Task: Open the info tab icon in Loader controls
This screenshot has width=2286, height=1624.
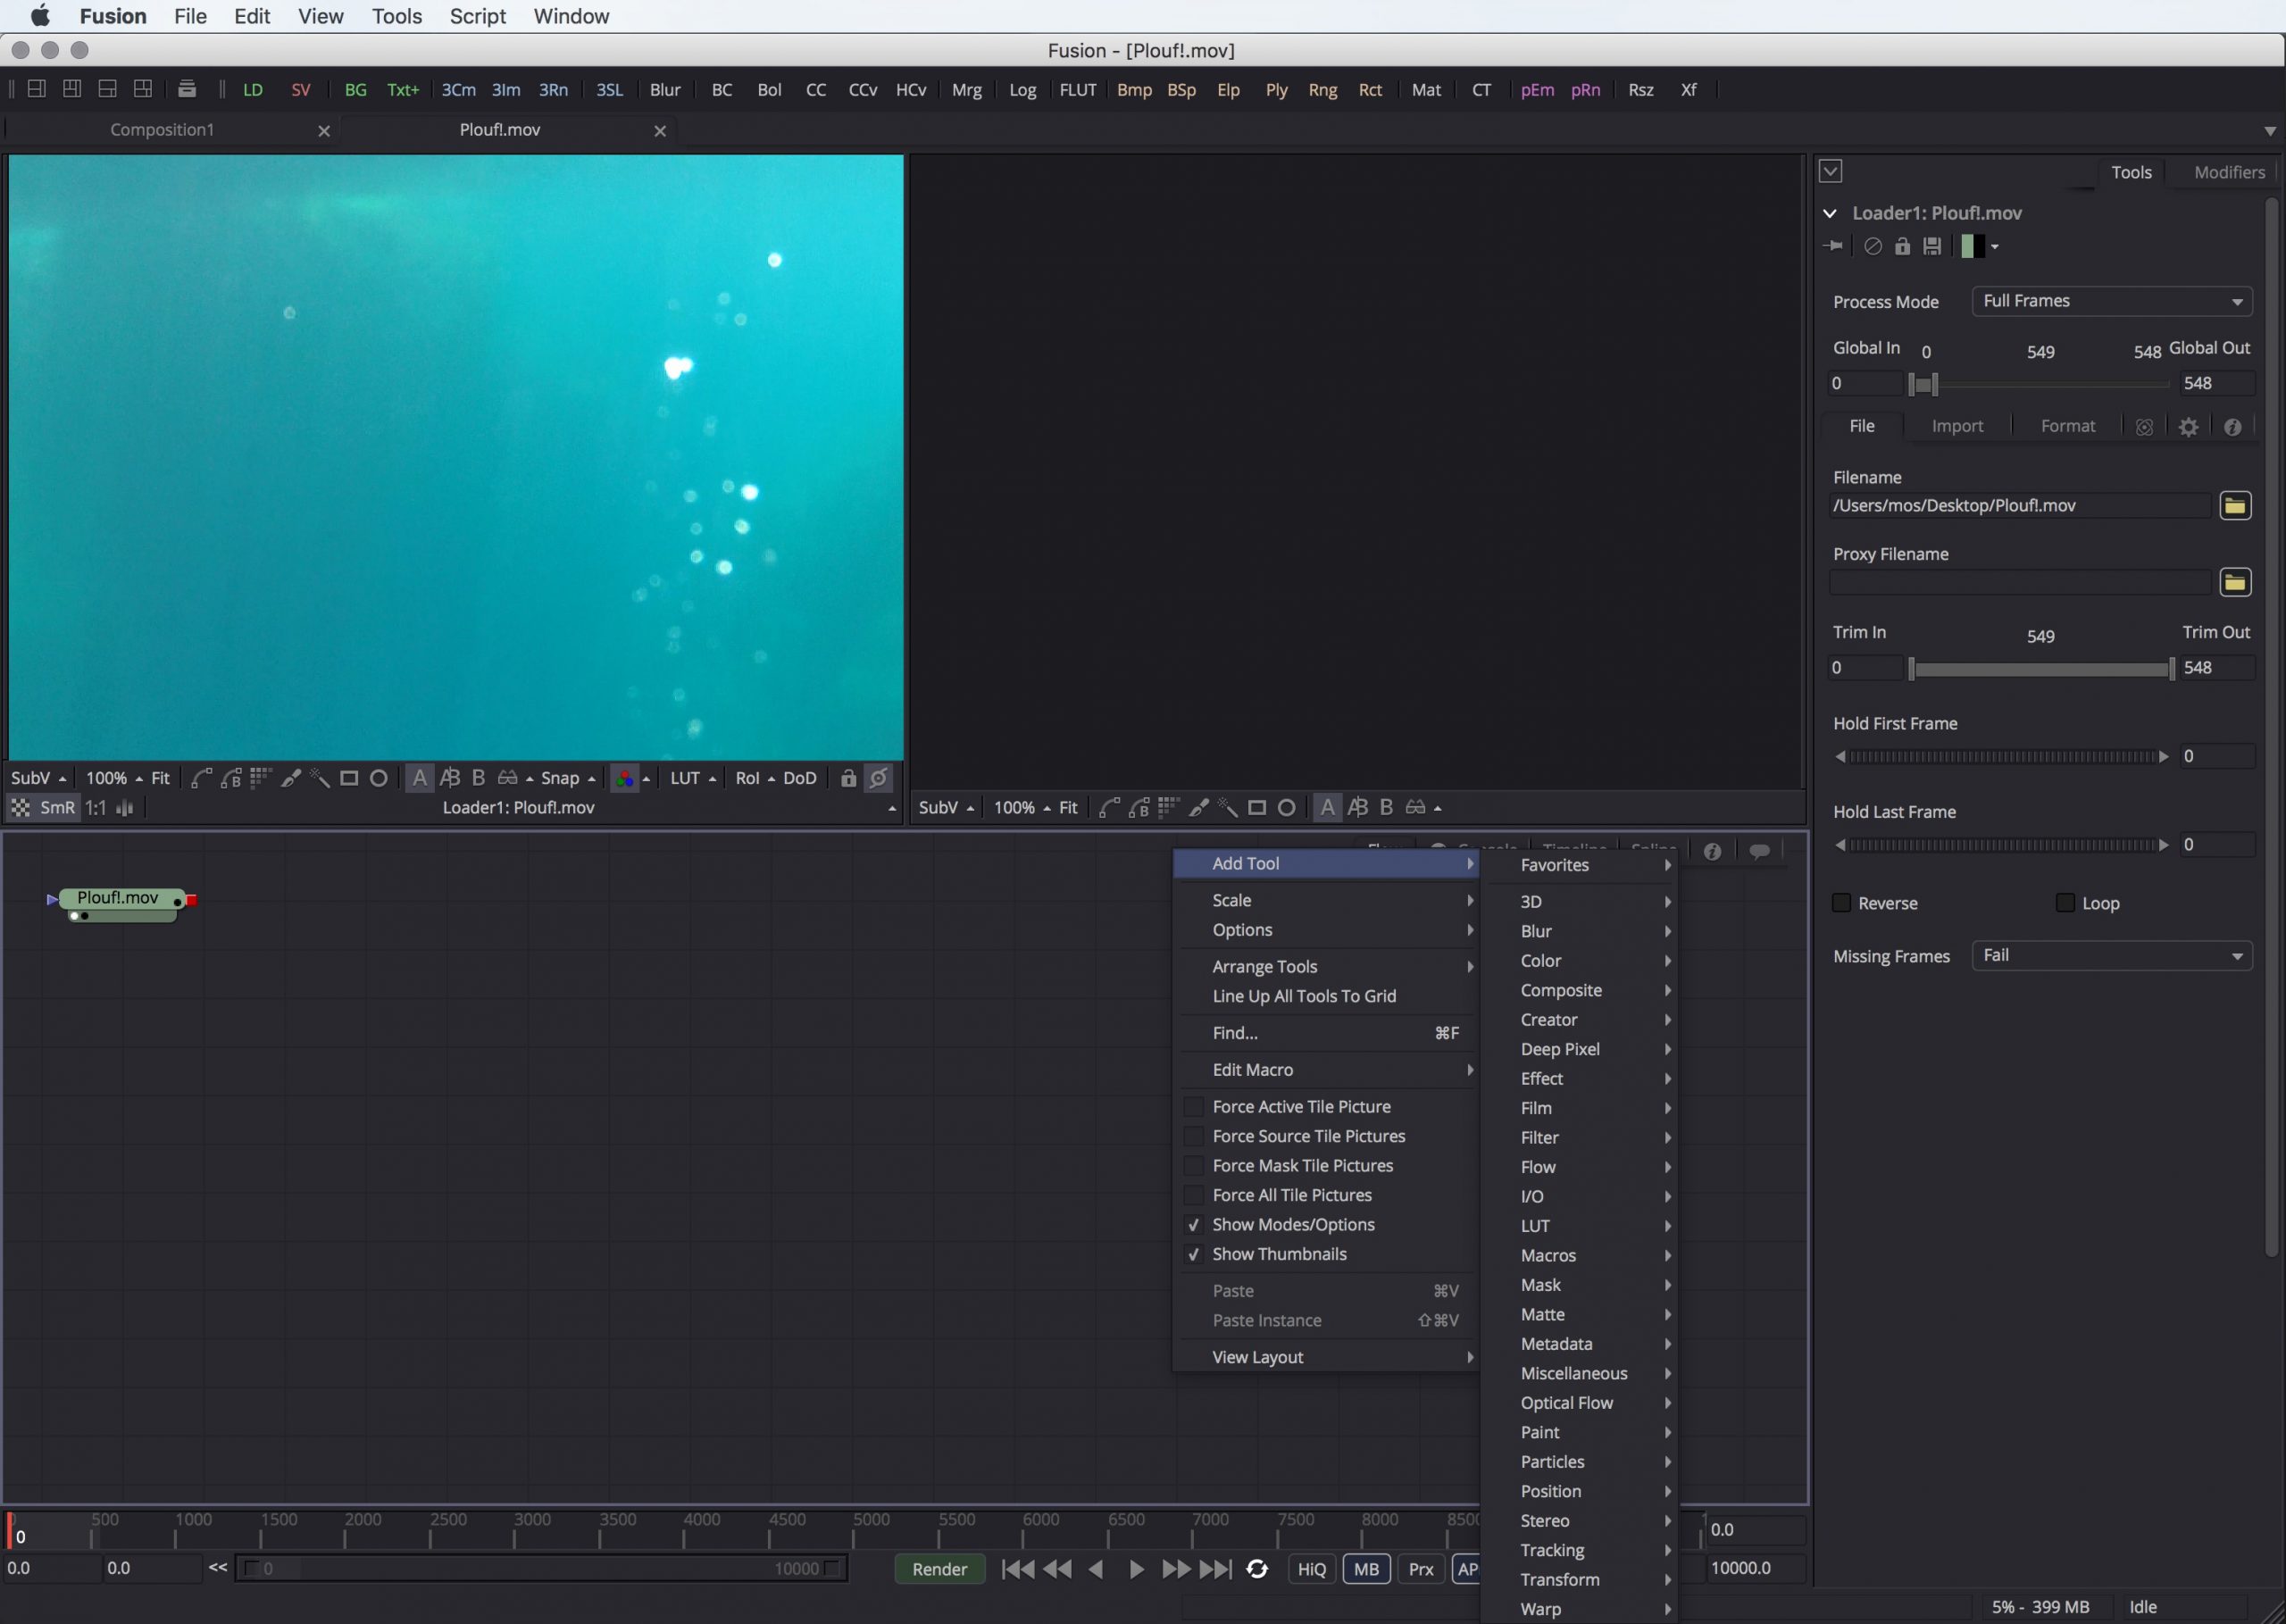Action: point(2233,427)
